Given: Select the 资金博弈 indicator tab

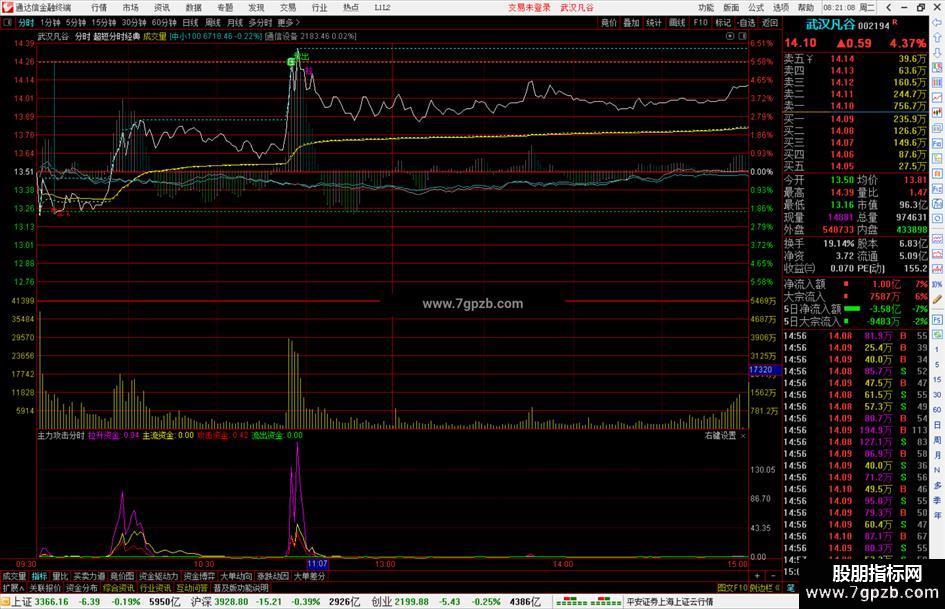Looking at the screenshot, I should (x=199, y=576).
